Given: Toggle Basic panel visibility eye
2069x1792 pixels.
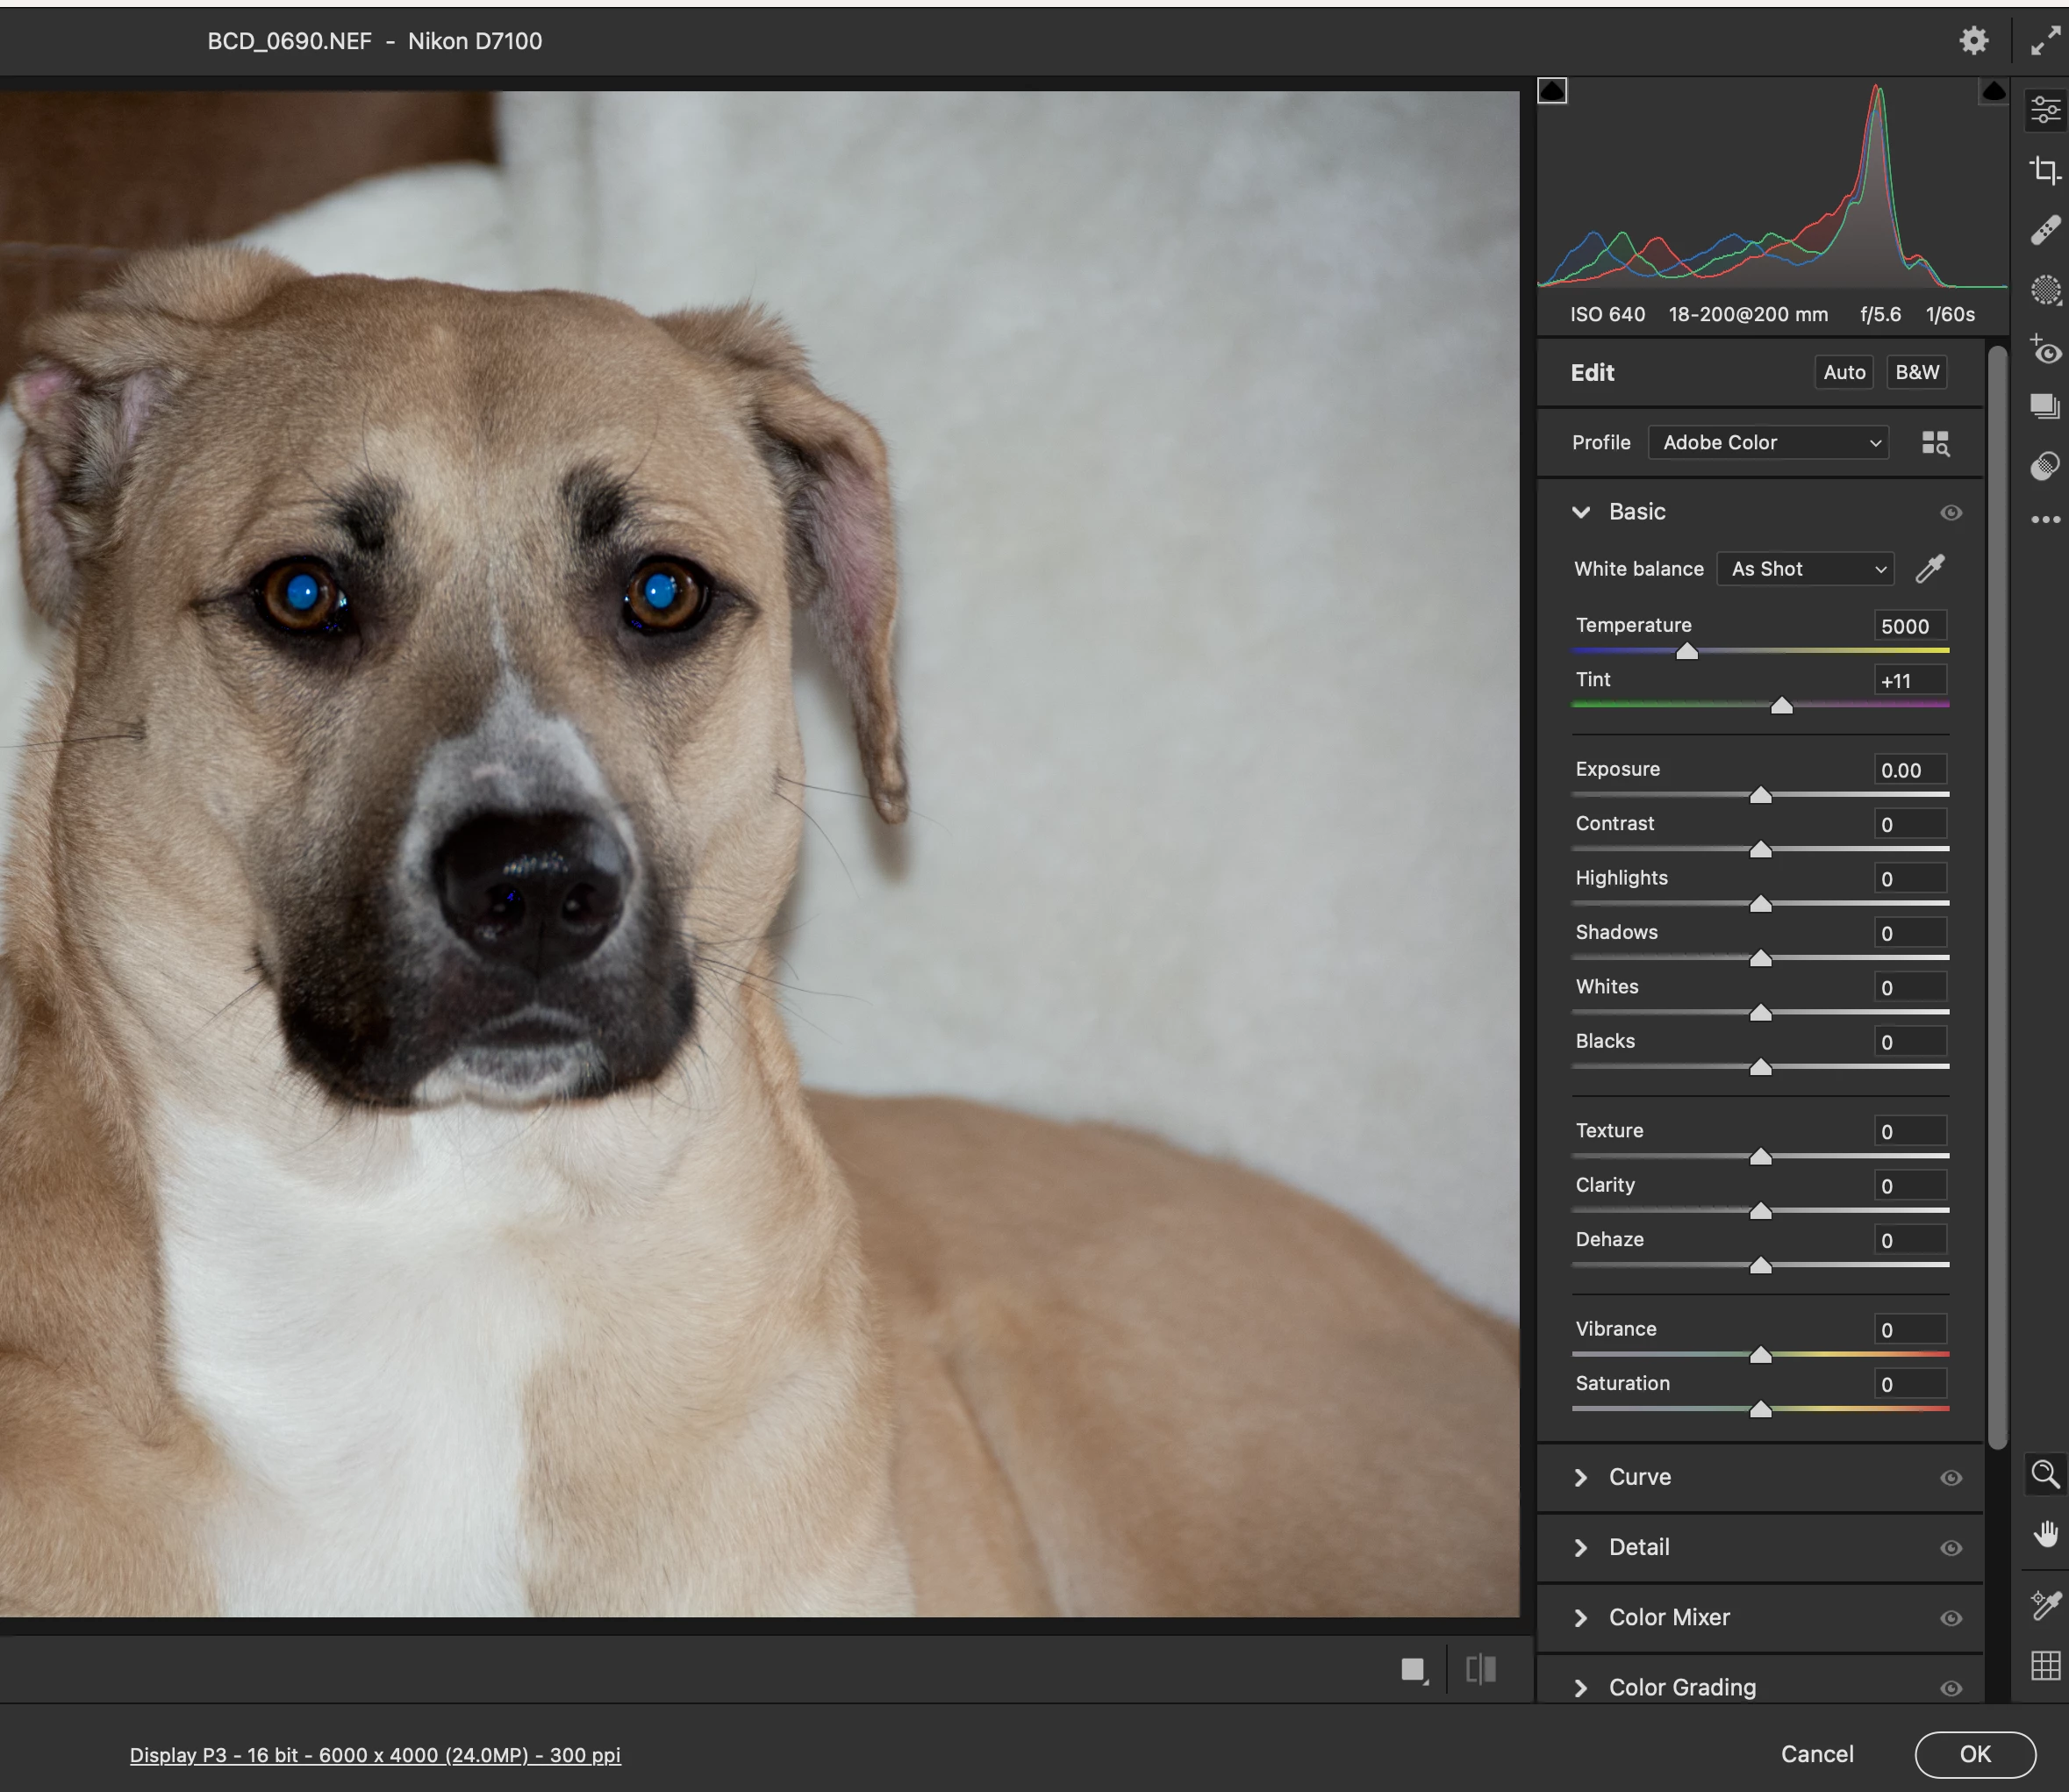Looking at the screenshot, I should (x=1950, y=513).
